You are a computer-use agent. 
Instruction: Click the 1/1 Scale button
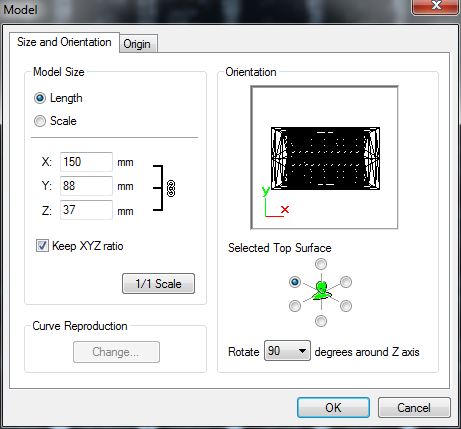click(x=158, y=284)
